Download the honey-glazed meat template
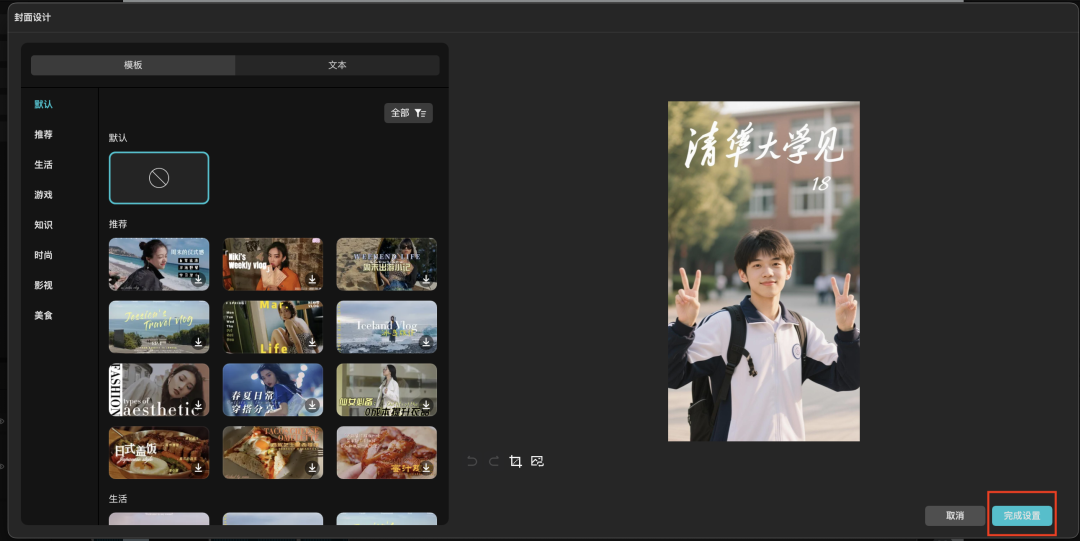1080x541 pixels. (426, 467)
